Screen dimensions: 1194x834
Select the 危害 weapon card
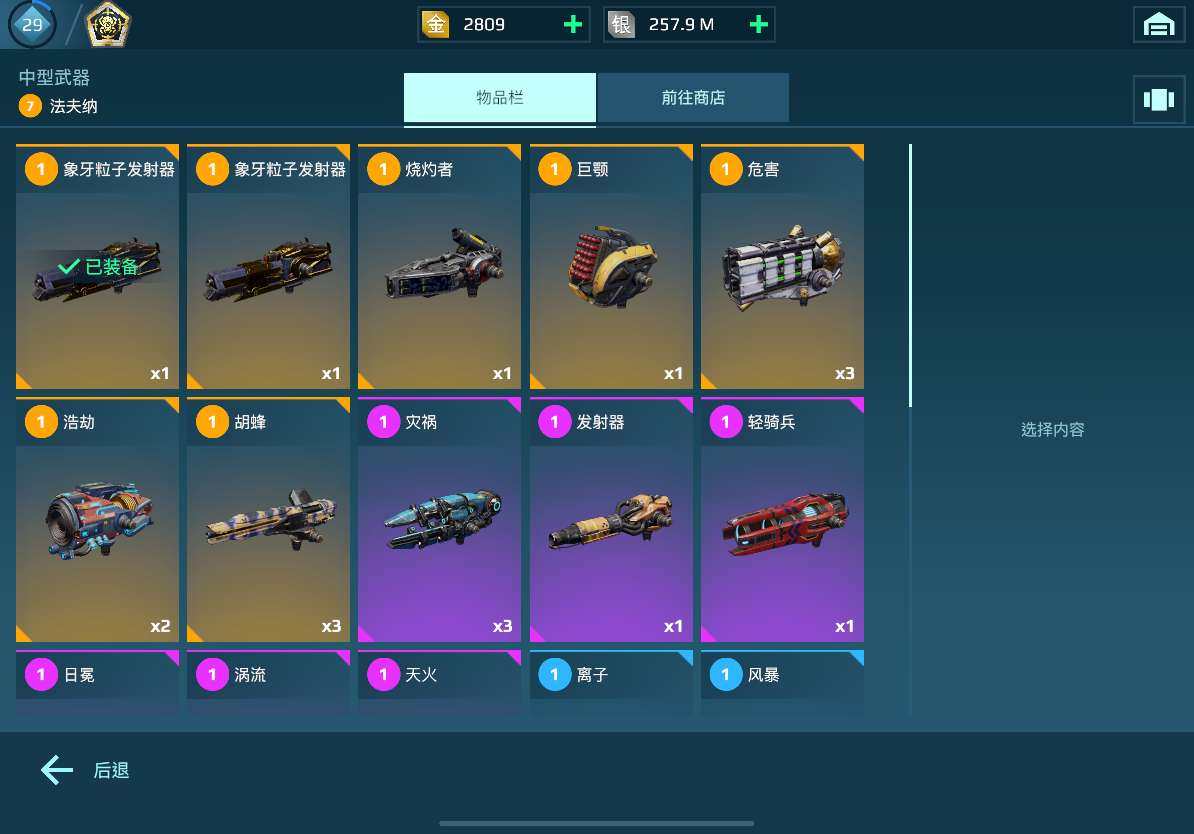782,267
